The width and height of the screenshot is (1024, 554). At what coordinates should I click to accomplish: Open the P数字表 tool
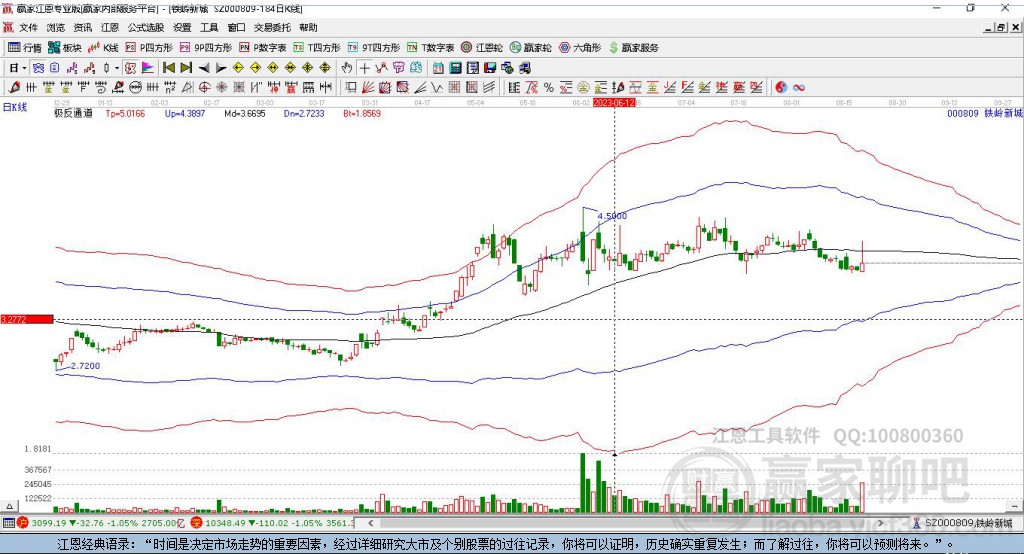pos(263,48)
